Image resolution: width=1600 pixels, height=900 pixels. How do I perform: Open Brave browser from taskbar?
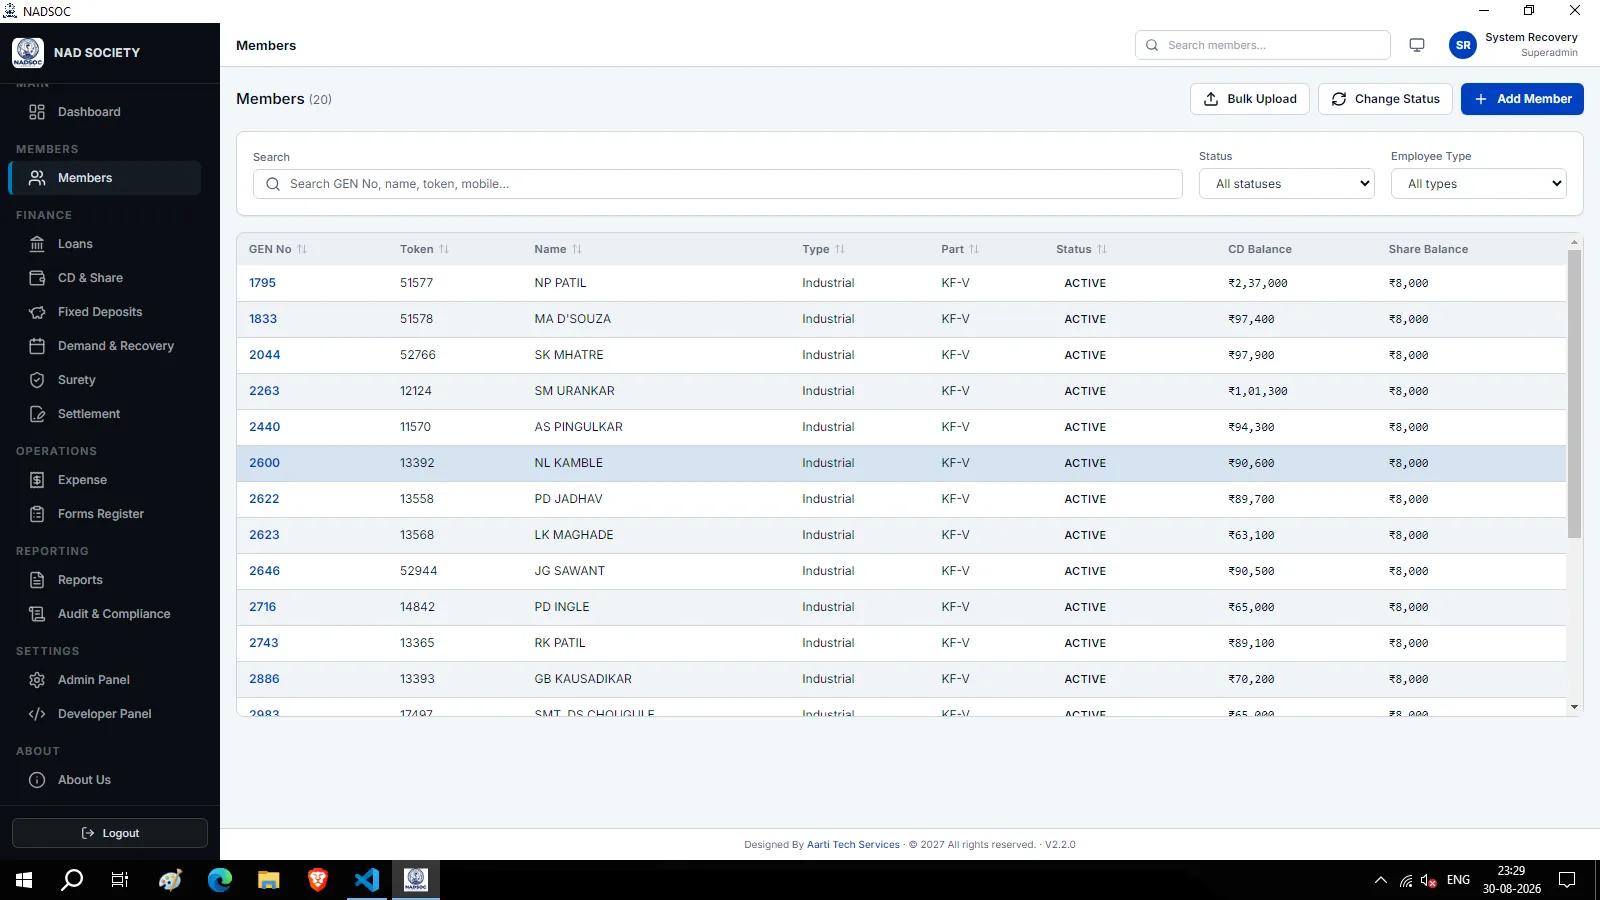click(x=318, y=880)
